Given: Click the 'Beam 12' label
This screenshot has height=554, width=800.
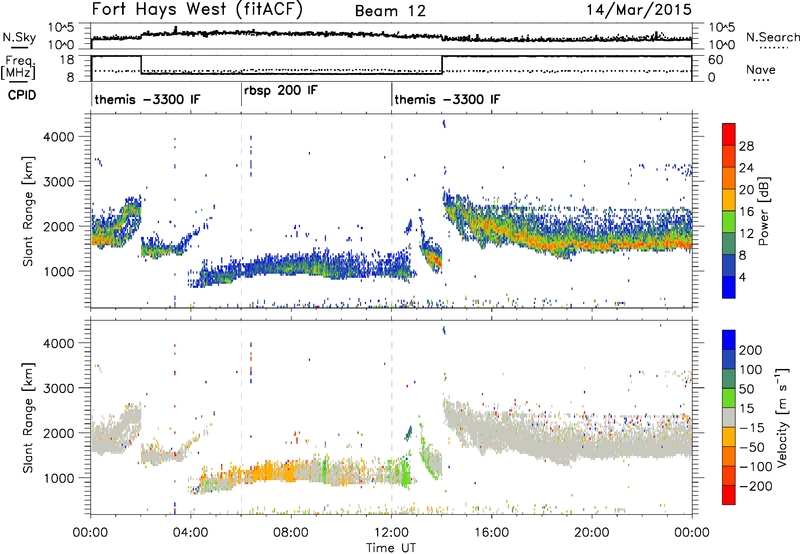Looking at the screenshot, I should pyautogui.click(x=390, y=11).
